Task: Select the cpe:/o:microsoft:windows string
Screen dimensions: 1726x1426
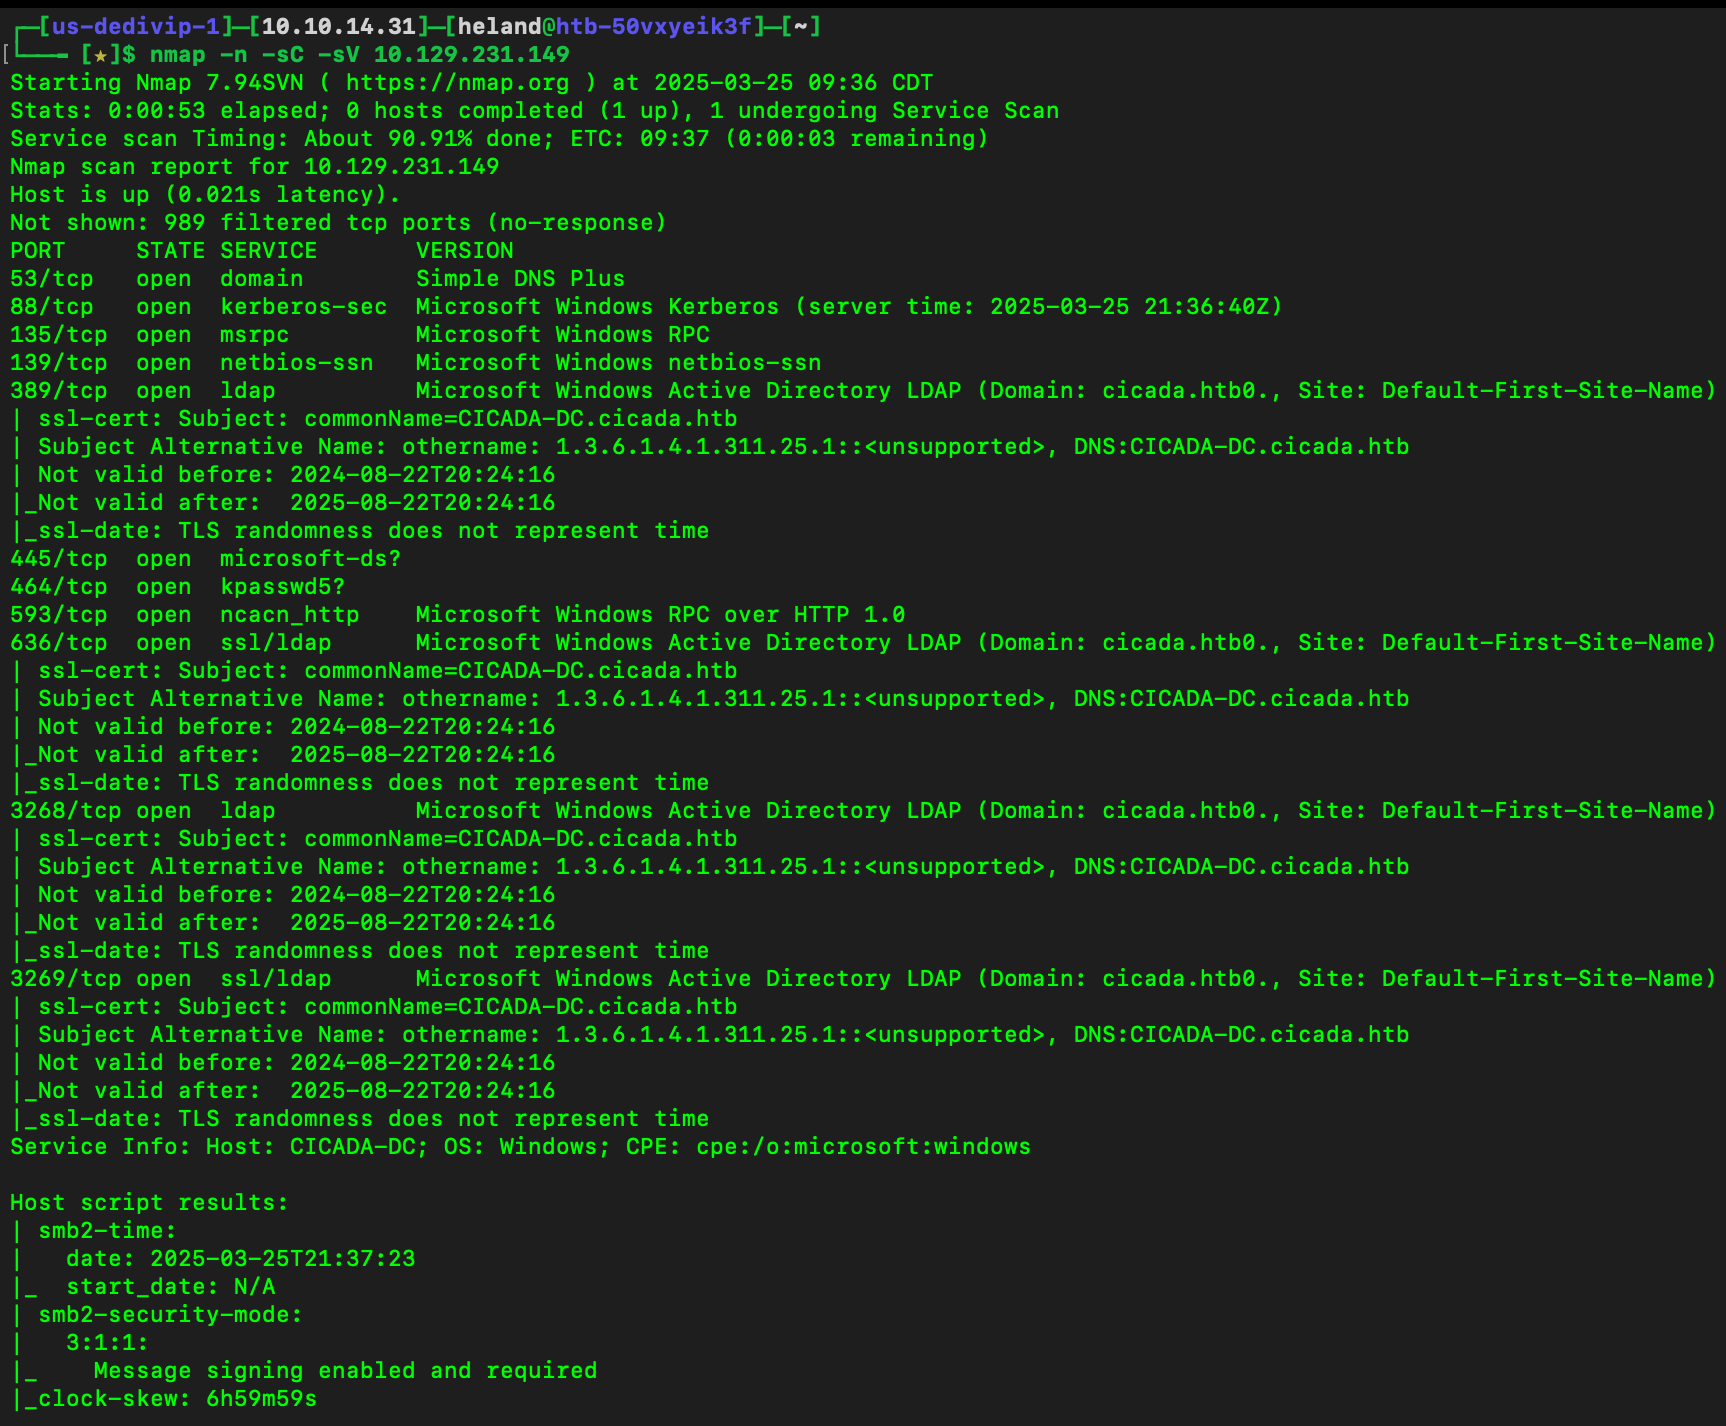Action: pos(863,1147)
